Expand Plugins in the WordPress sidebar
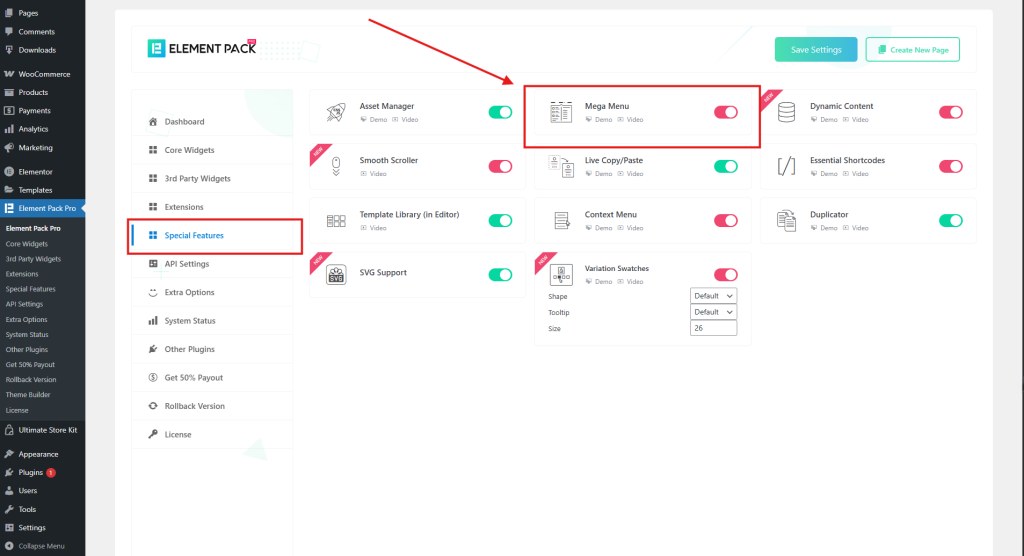1024x556 pixels. coord(31,472)
